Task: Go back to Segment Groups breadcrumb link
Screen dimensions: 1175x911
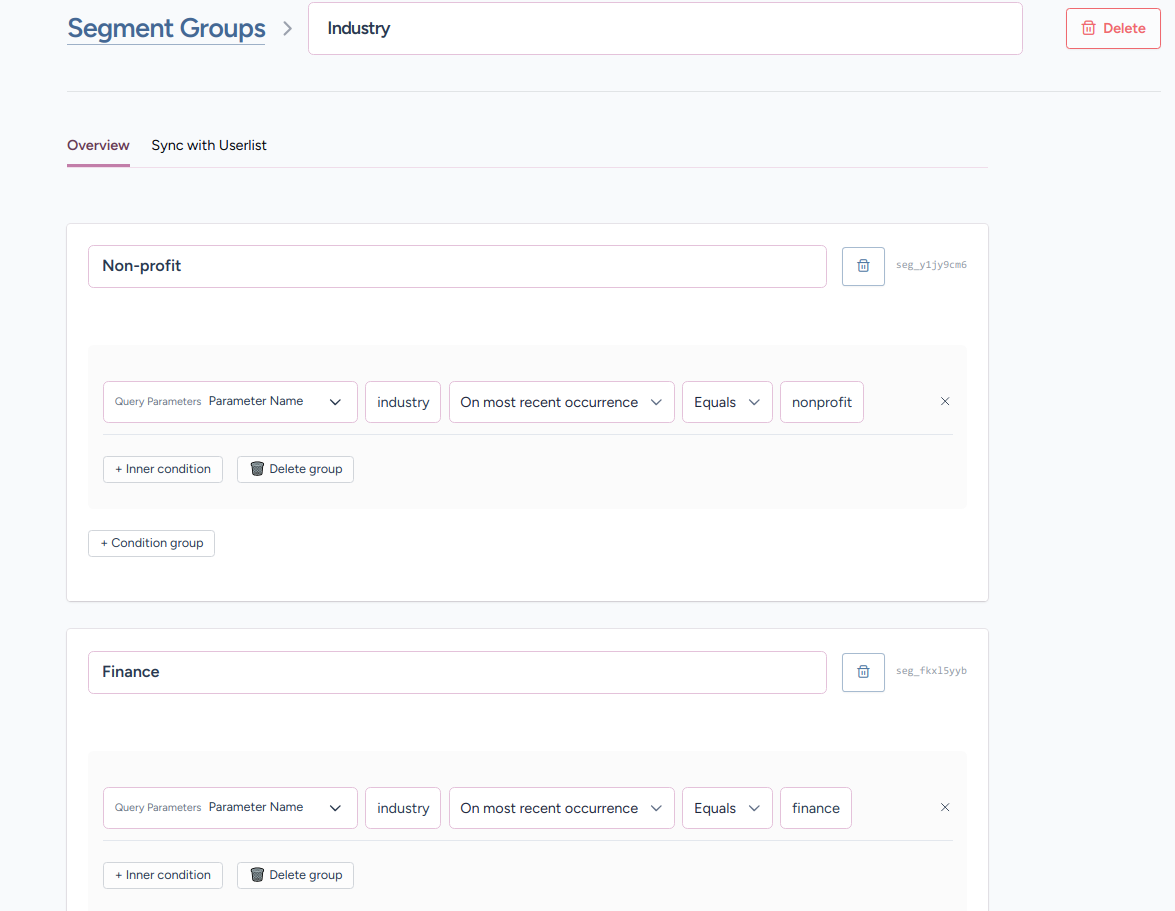Action: click(x=166, y=28)
